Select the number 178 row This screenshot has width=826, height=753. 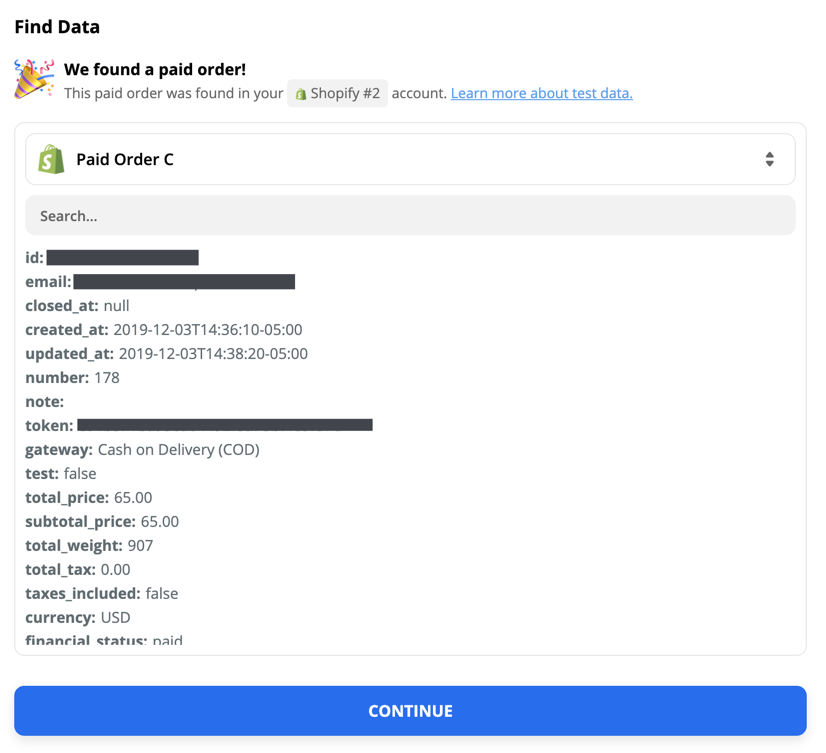(x=72, y=378)
